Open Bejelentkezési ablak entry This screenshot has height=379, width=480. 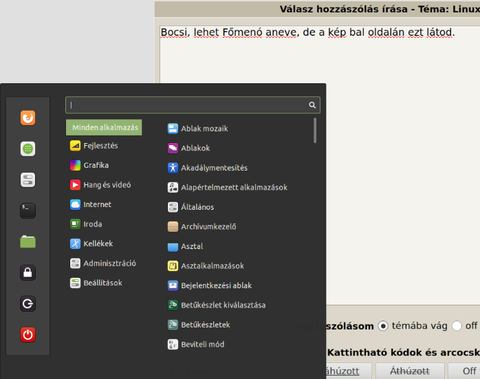pos(210,285)
